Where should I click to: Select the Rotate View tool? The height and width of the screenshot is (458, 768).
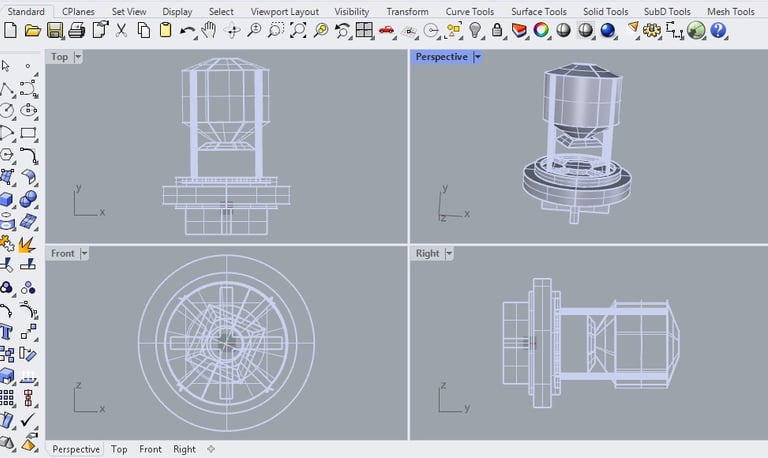pyautogui.click(x=232, y=30)
